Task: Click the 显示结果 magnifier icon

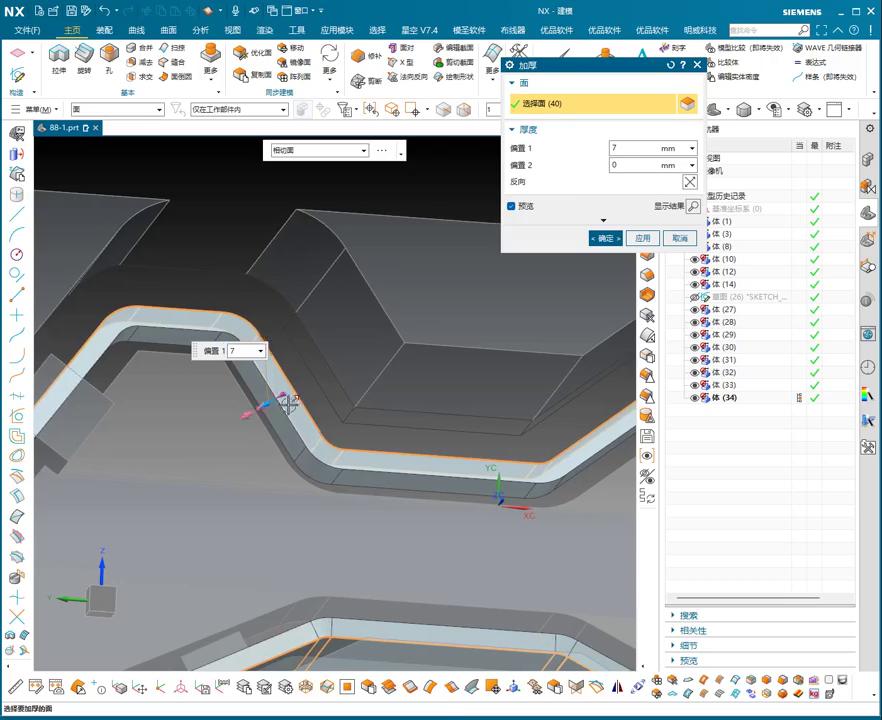Action: pos(693,206)
